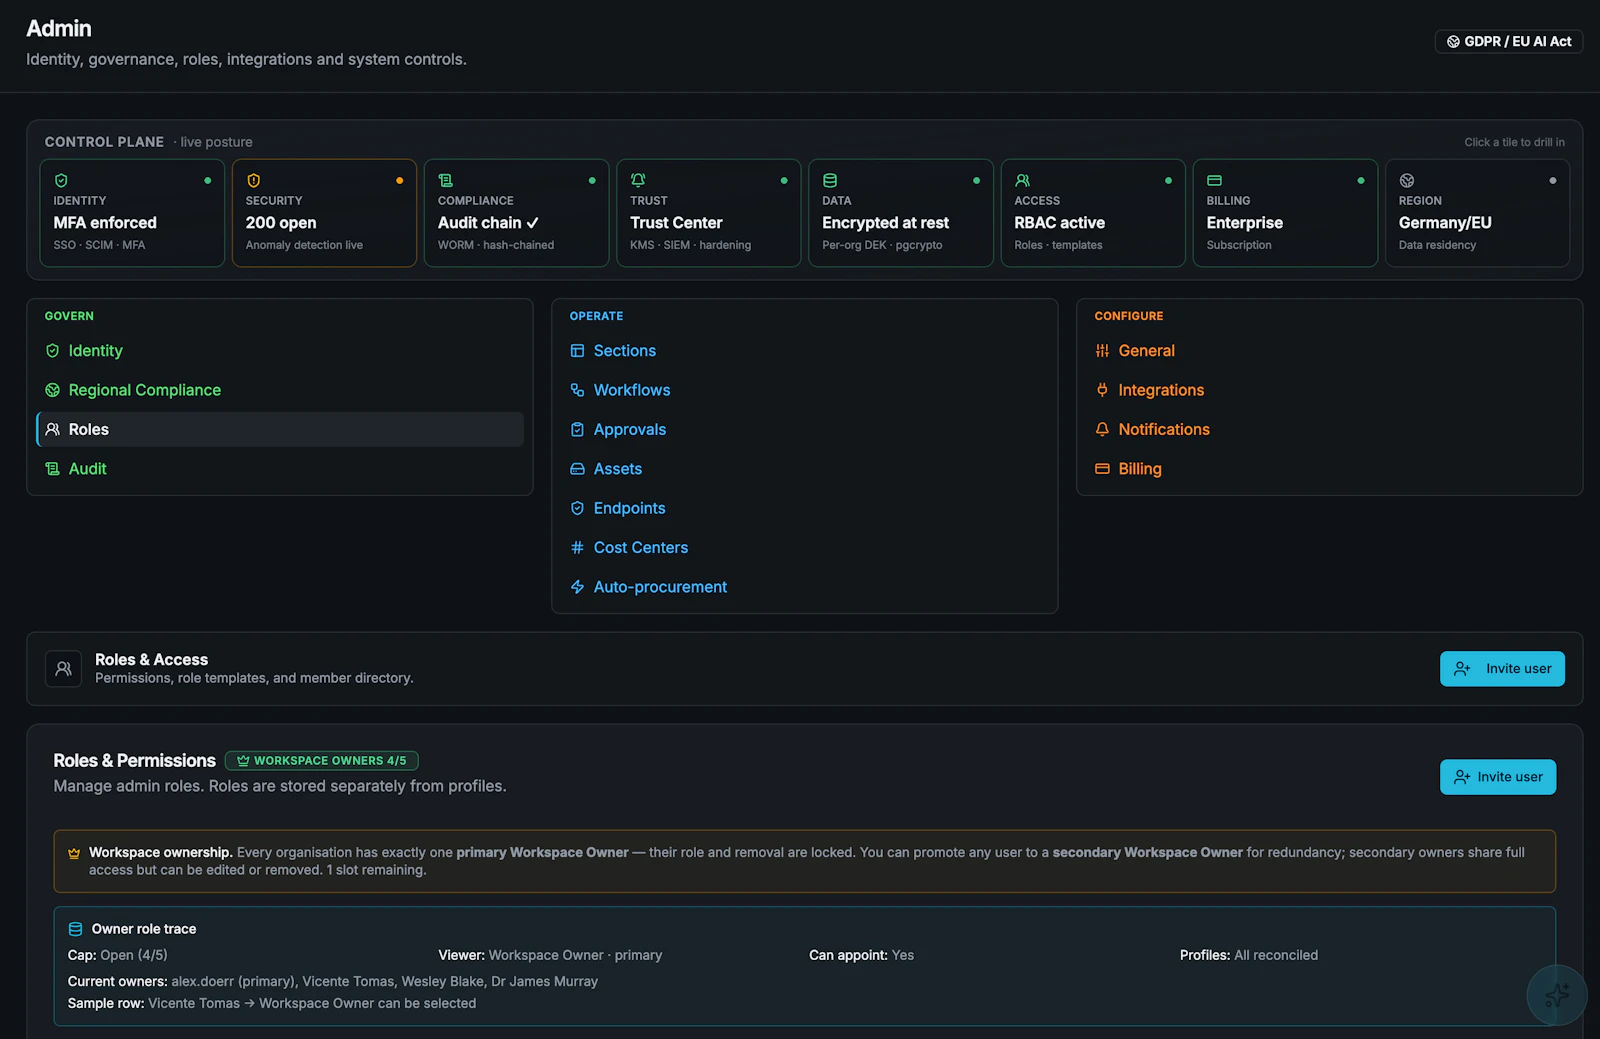
Task: Click the Identity shield icon under Govern
Action: [53, 351]
